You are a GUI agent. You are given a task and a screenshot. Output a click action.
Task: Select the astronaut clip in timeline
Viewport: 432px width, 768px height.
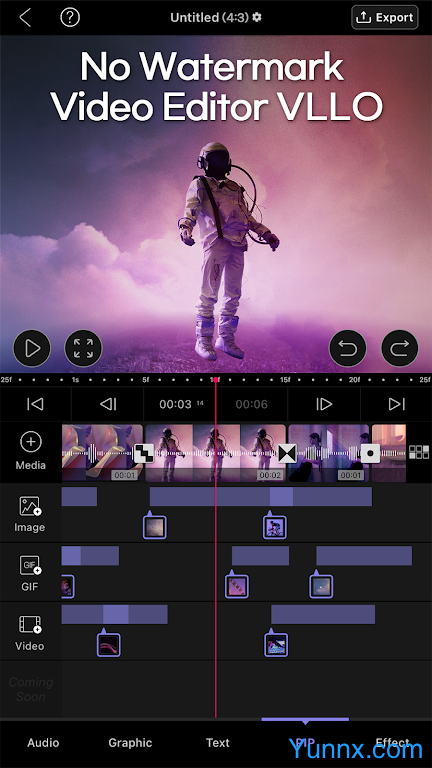(216, 453)
